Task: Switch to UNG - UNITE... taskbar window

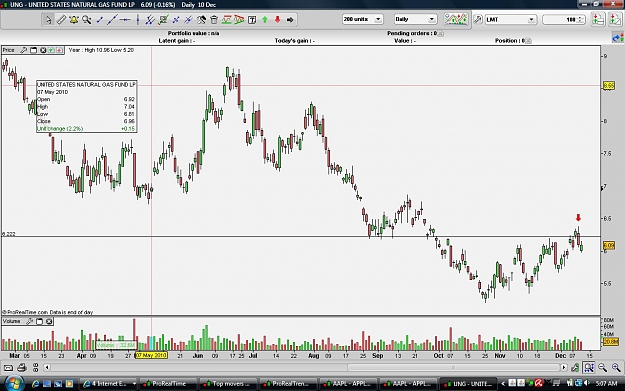Action: point(468,384)
